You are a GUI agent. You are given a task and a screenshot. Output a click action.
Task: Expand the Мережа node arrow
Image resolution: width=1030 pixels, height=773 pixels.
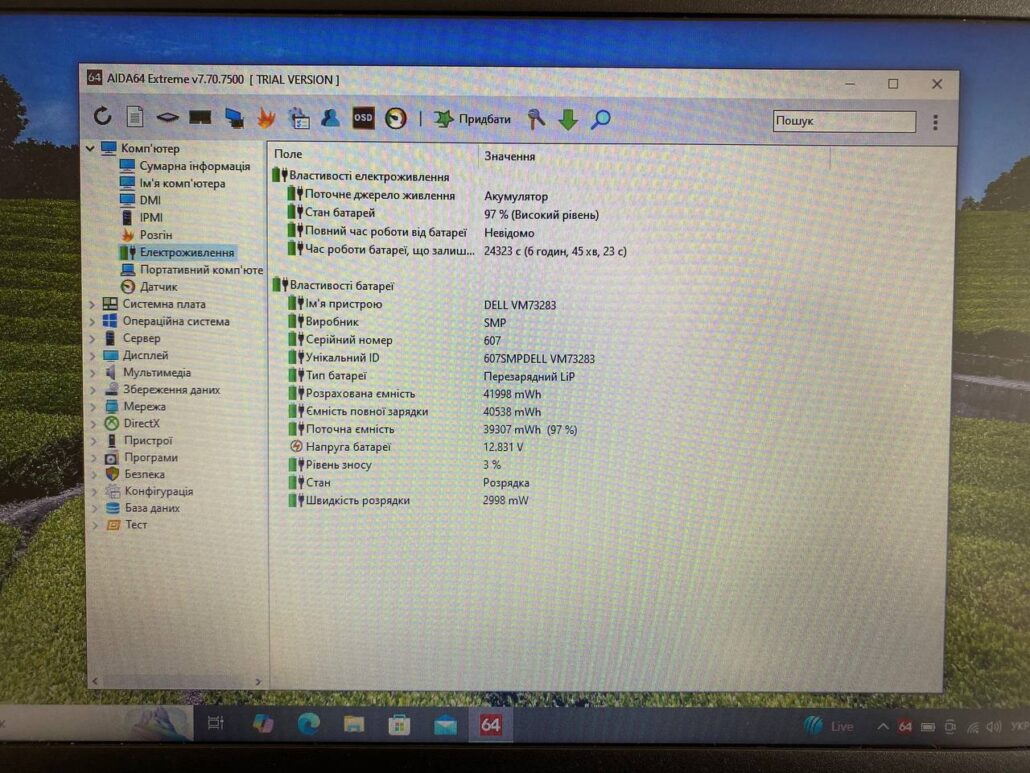pos(93,407)
